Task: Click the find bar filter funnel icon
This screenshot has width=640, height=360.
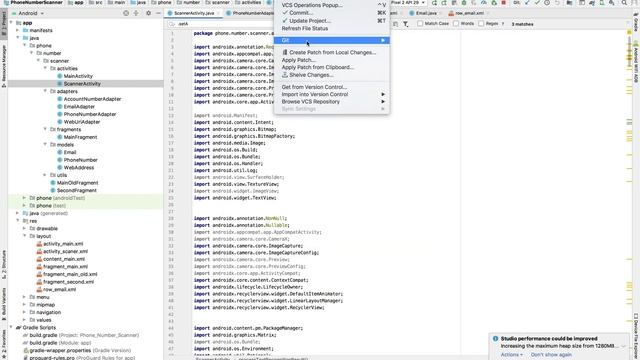Action: [x=406, y=24]
